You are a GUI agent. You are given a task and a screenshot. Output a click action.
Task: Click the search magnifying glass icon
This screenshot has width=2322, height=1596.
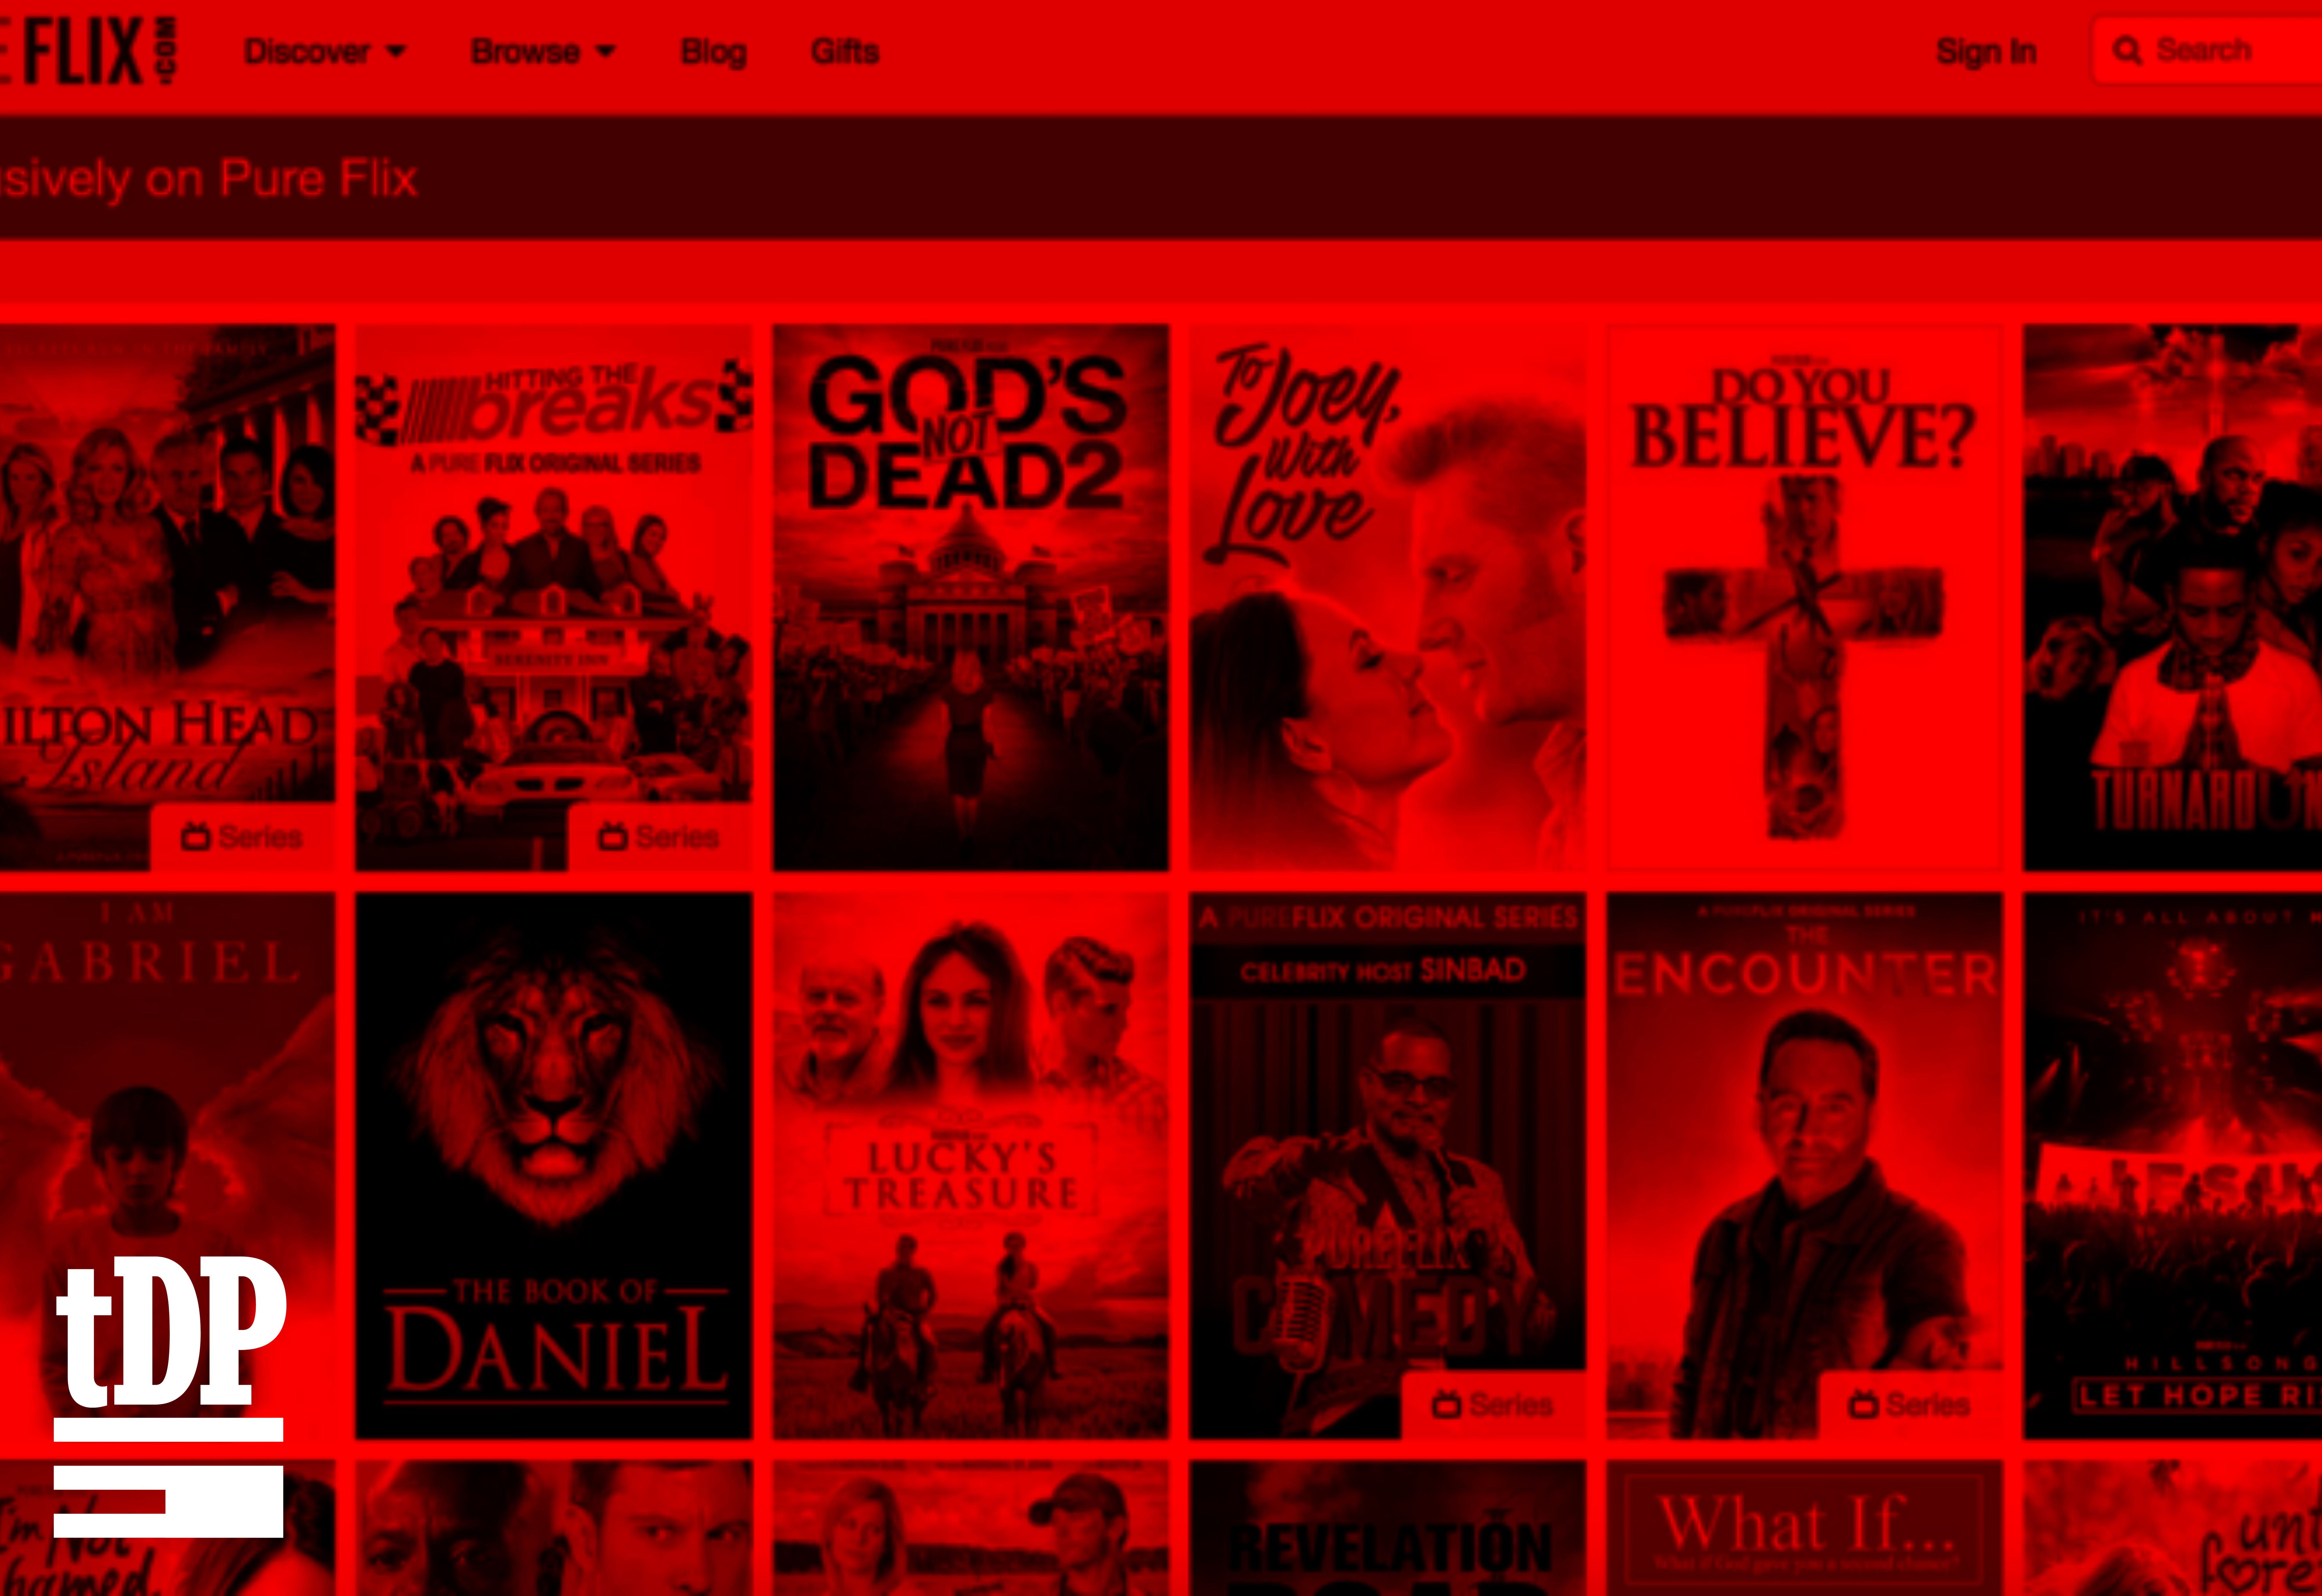point(2127,51)
